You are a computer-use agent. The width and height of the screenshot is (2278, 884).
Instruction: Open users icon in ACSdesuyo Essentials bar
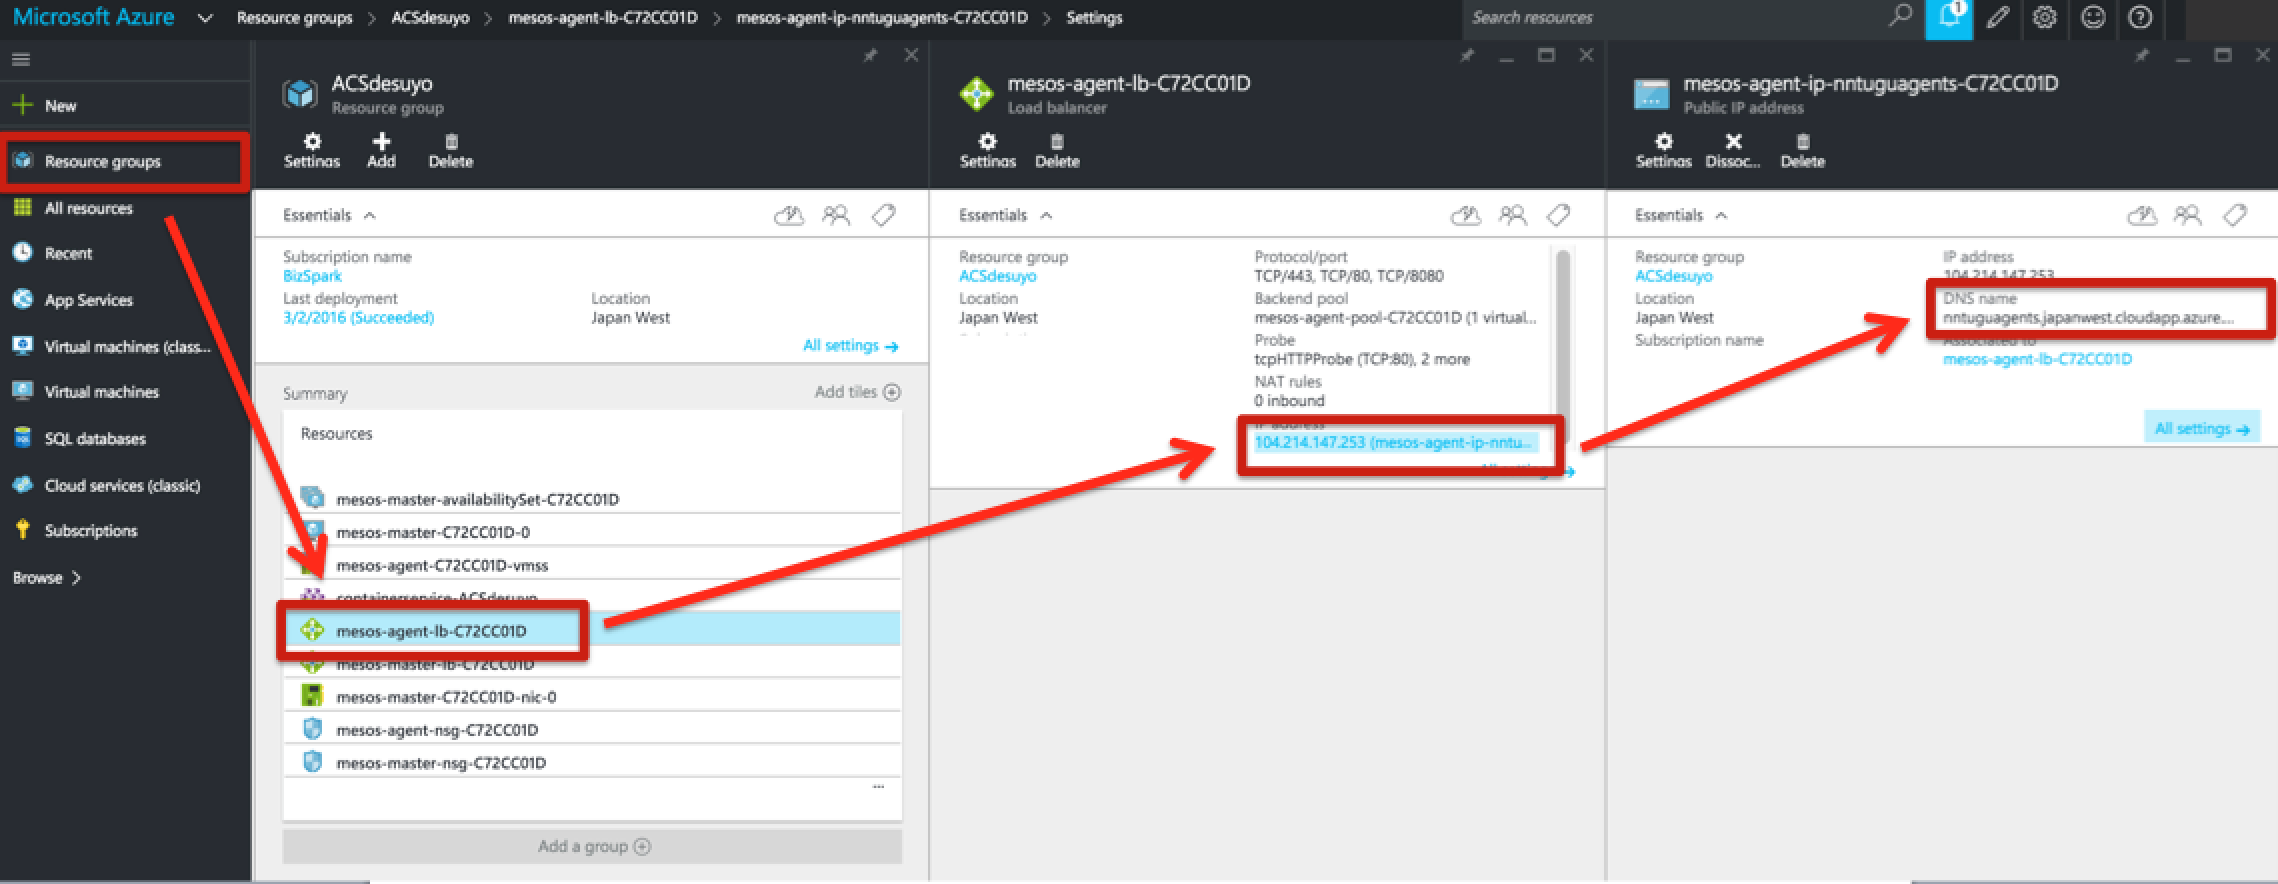tap(836, 215)
